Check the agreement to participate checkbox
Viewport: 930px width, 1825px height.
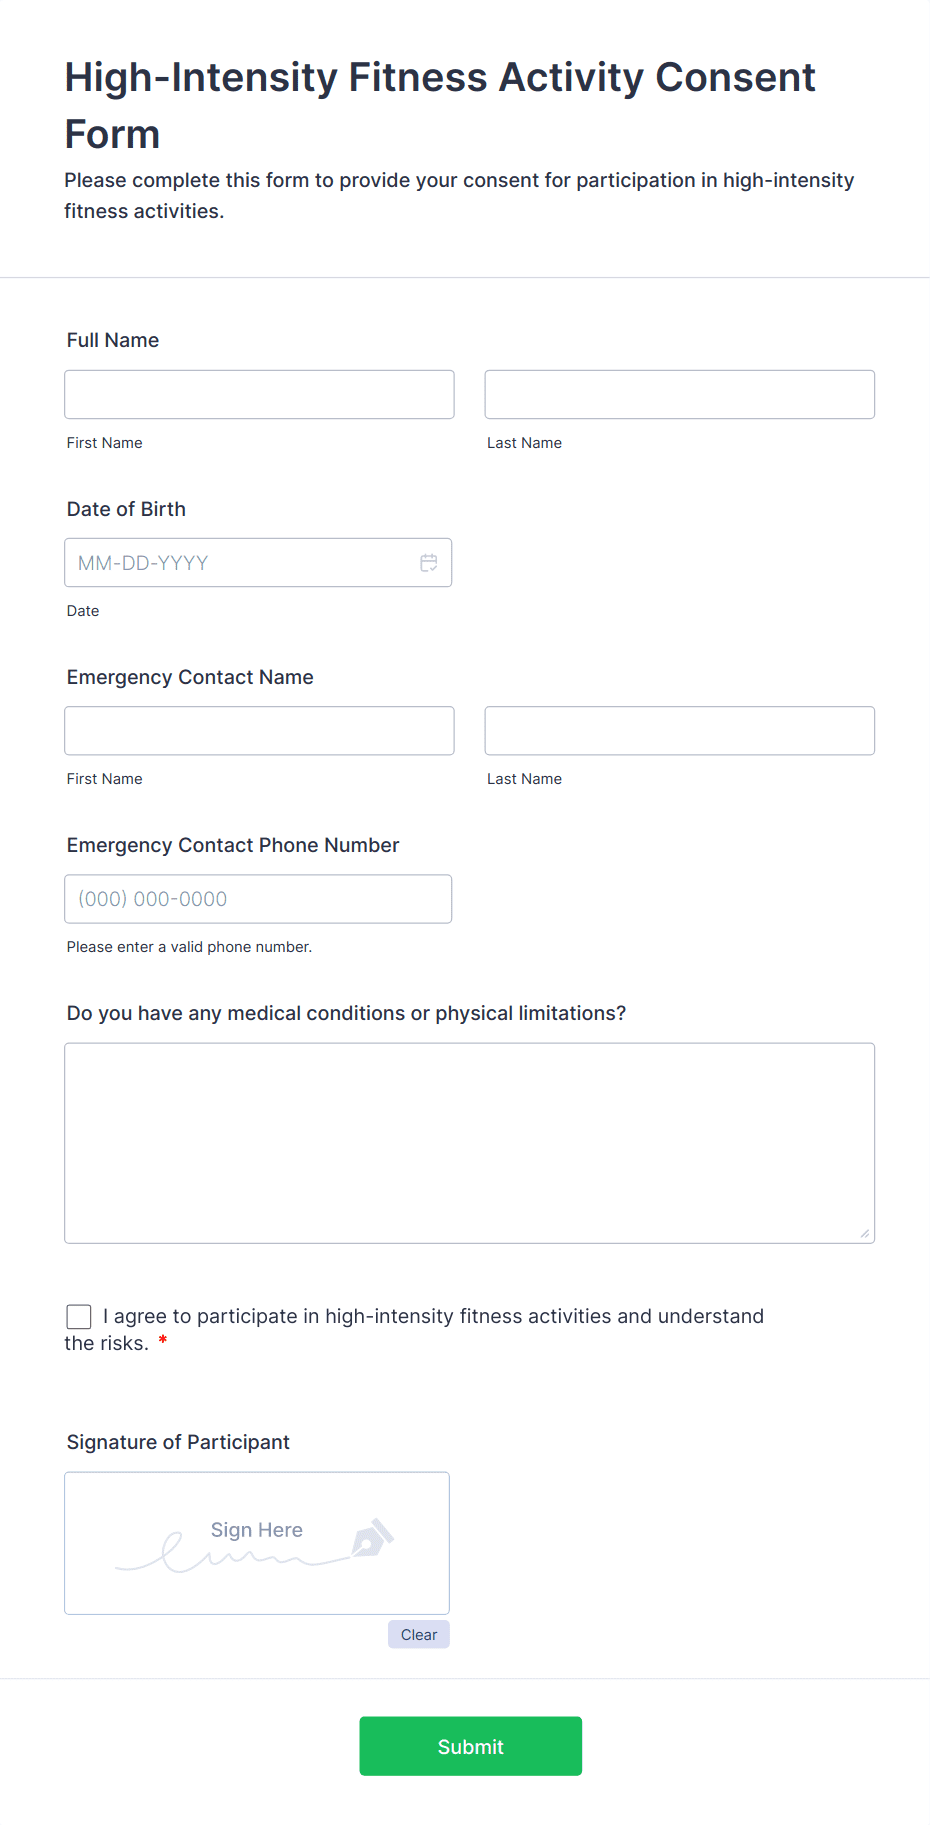pos(78,1316)
